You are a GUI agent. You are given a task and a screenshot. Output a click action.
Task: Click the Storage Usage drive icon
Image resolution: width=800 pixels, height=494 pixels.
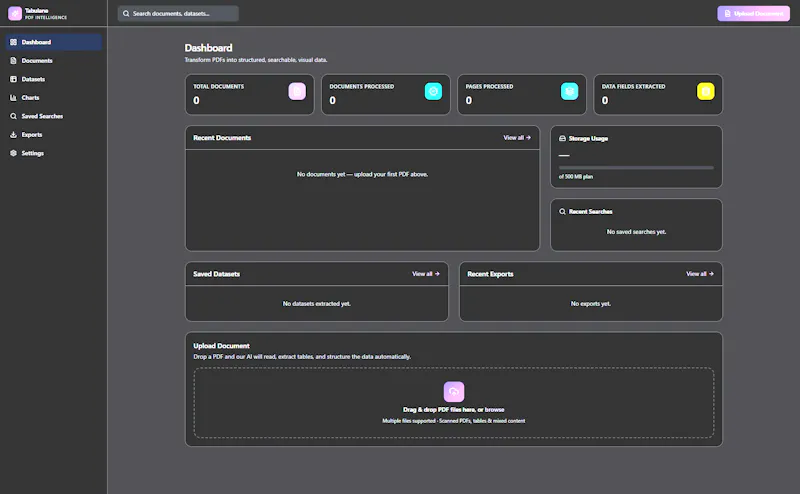coord(562,138)
